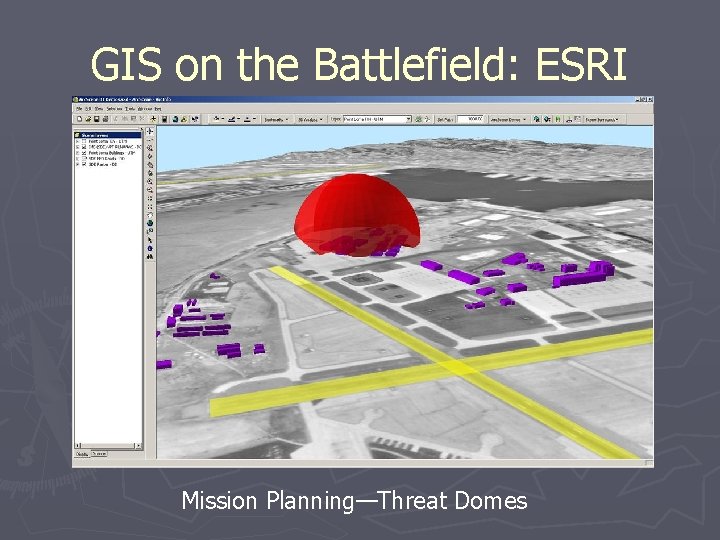The width and height of the screenshot is (720, 540).
Task: Click the New document icon
Action: click(x=79, y=119)
